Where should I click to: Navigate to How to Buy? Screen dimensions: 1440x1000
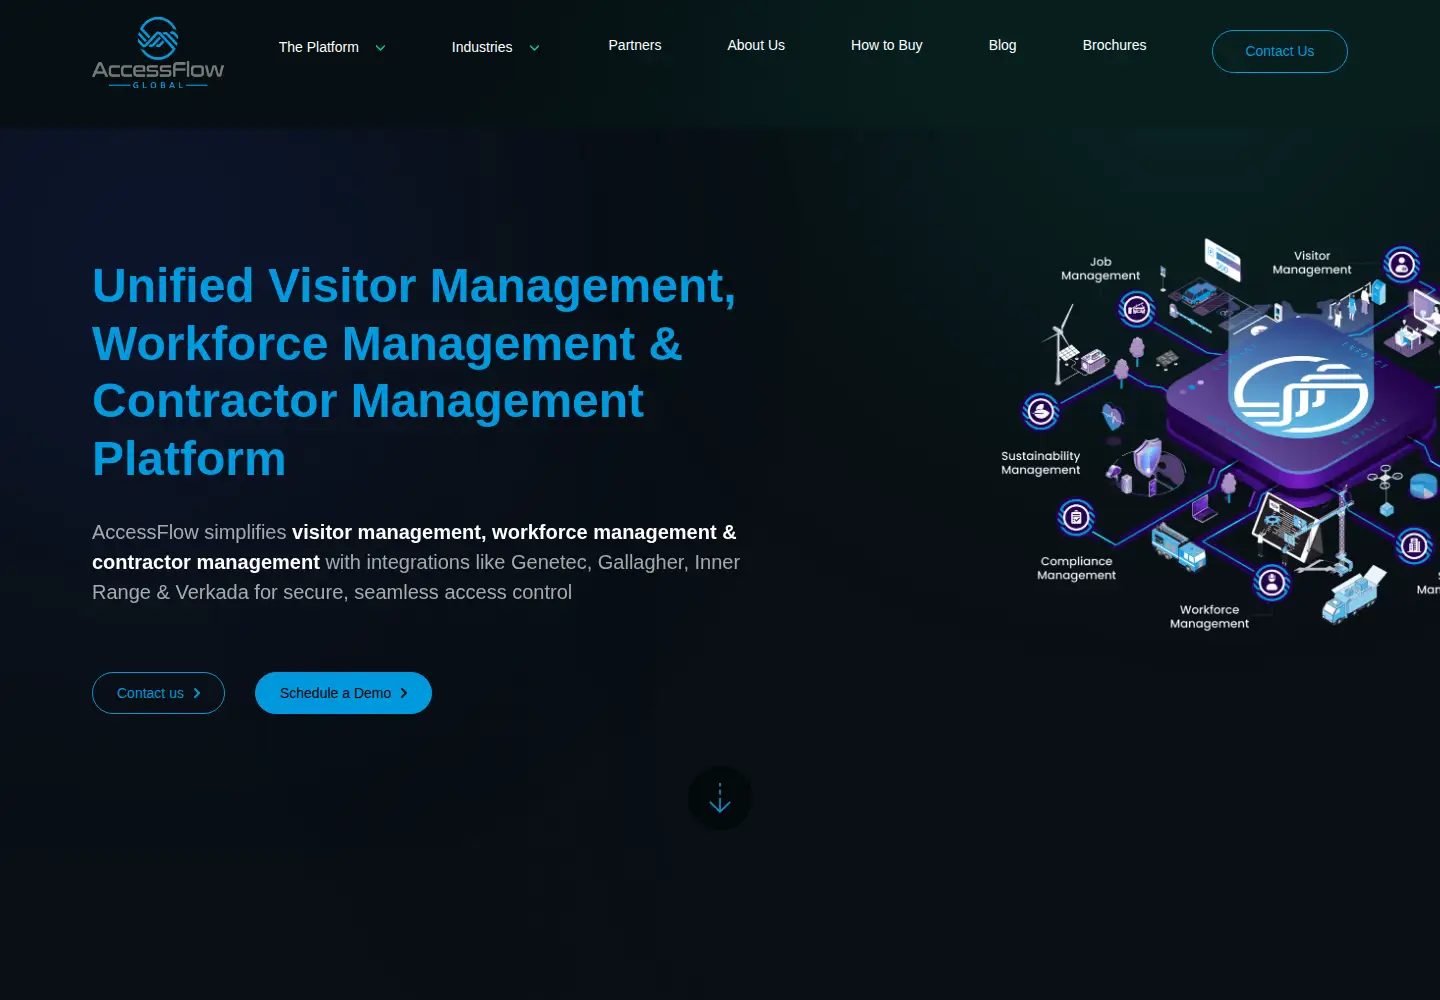(887, 45)
